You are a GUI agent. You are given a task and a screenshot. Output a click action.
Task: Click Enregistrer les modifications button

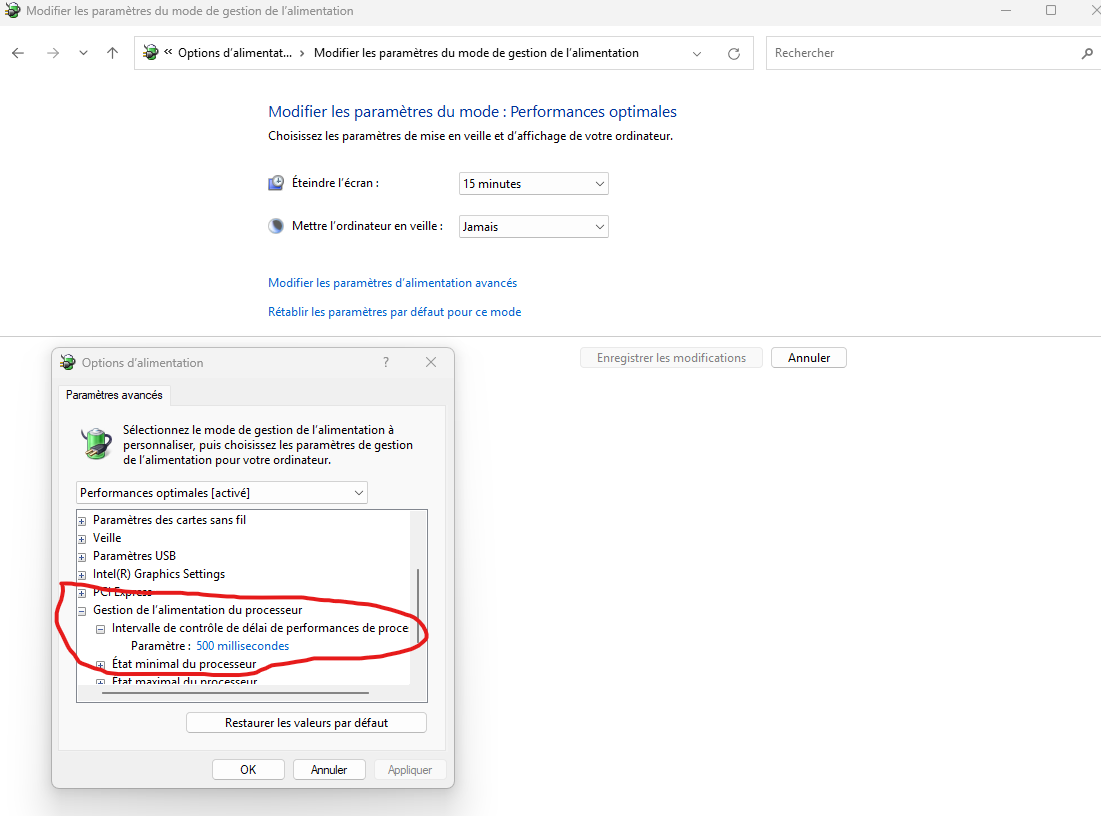pyautogui.click(x=671, y=358)
